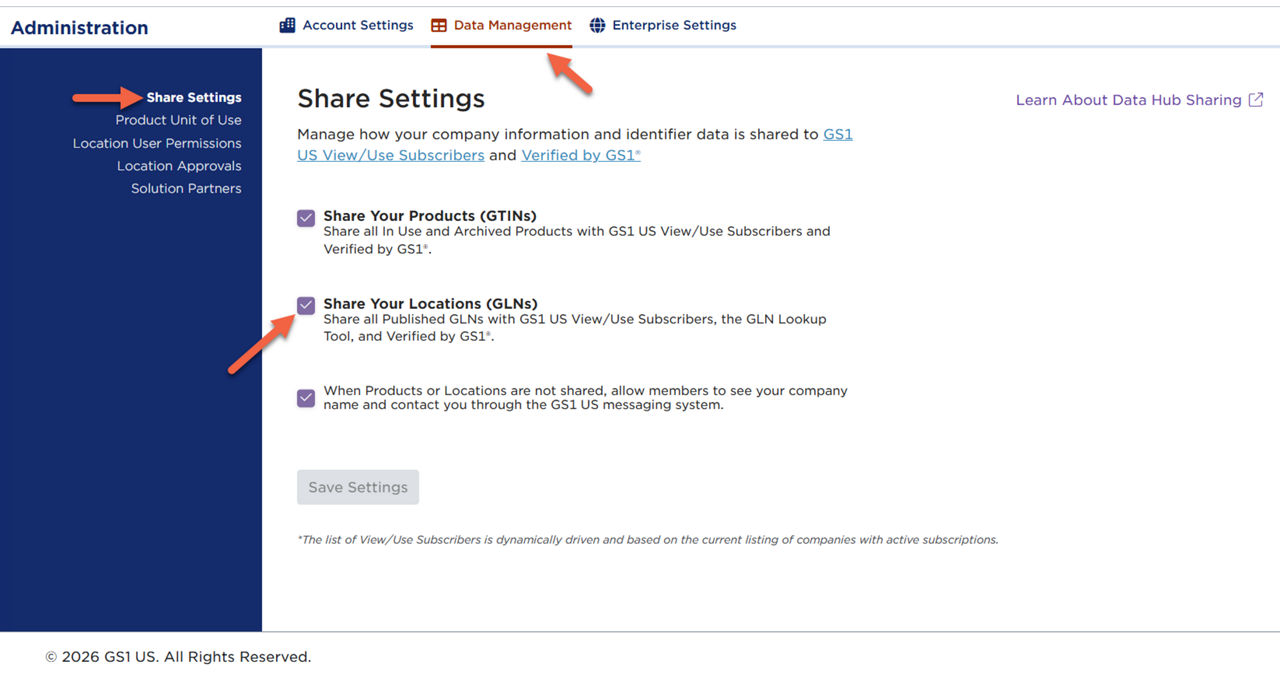
Task: Open Product Unit of Use in the sidebar
Action: [x=178, y=120]
